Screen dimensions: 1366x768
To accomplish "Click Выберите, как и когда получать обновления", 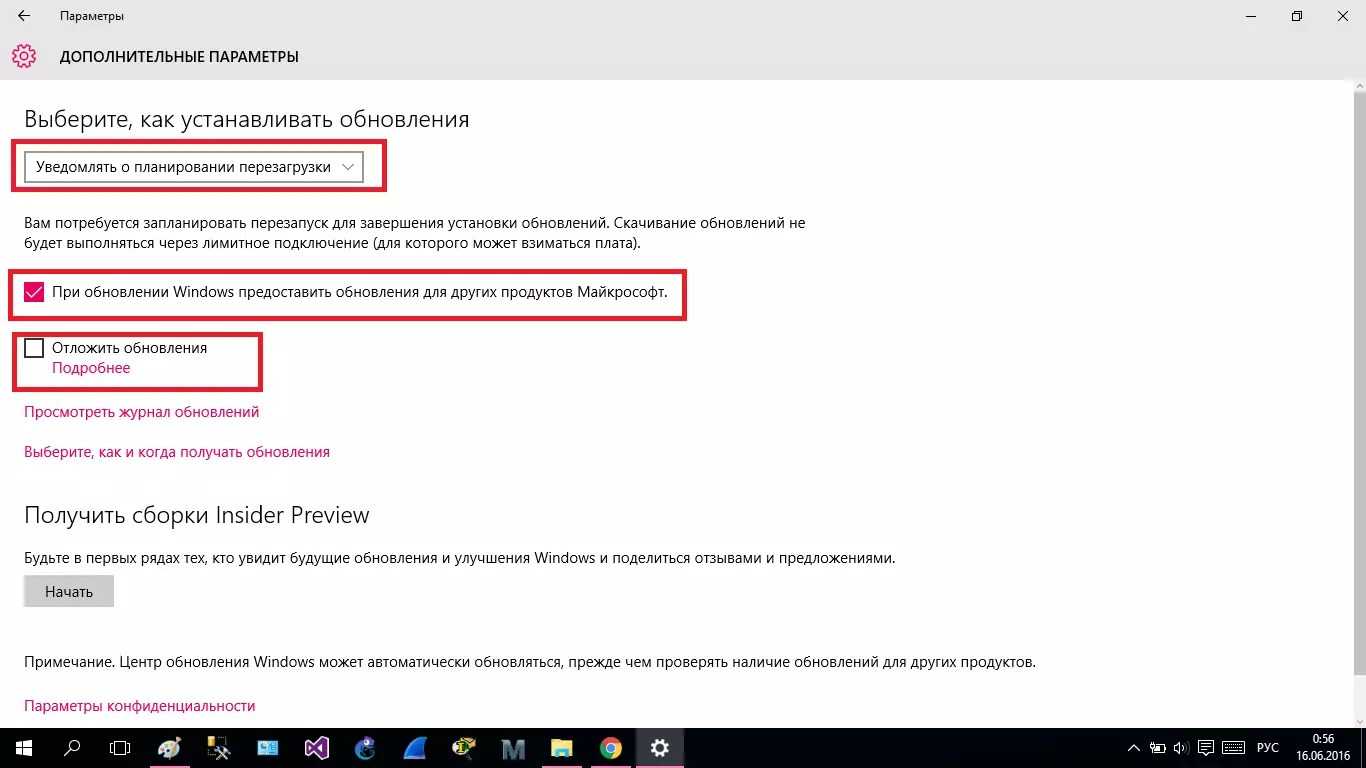I will pyautogui.click(x=177, y=452).
